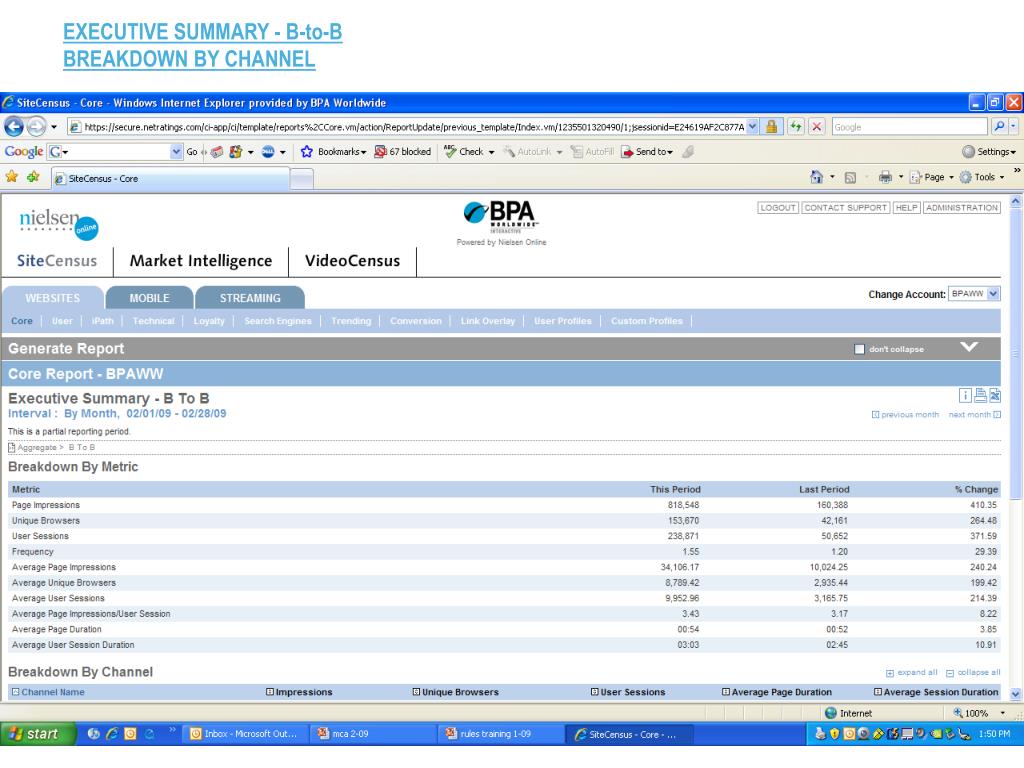Toggle sort icon beside Unique Browsers column
1024x768 pixels.
[x=416, y=692]
